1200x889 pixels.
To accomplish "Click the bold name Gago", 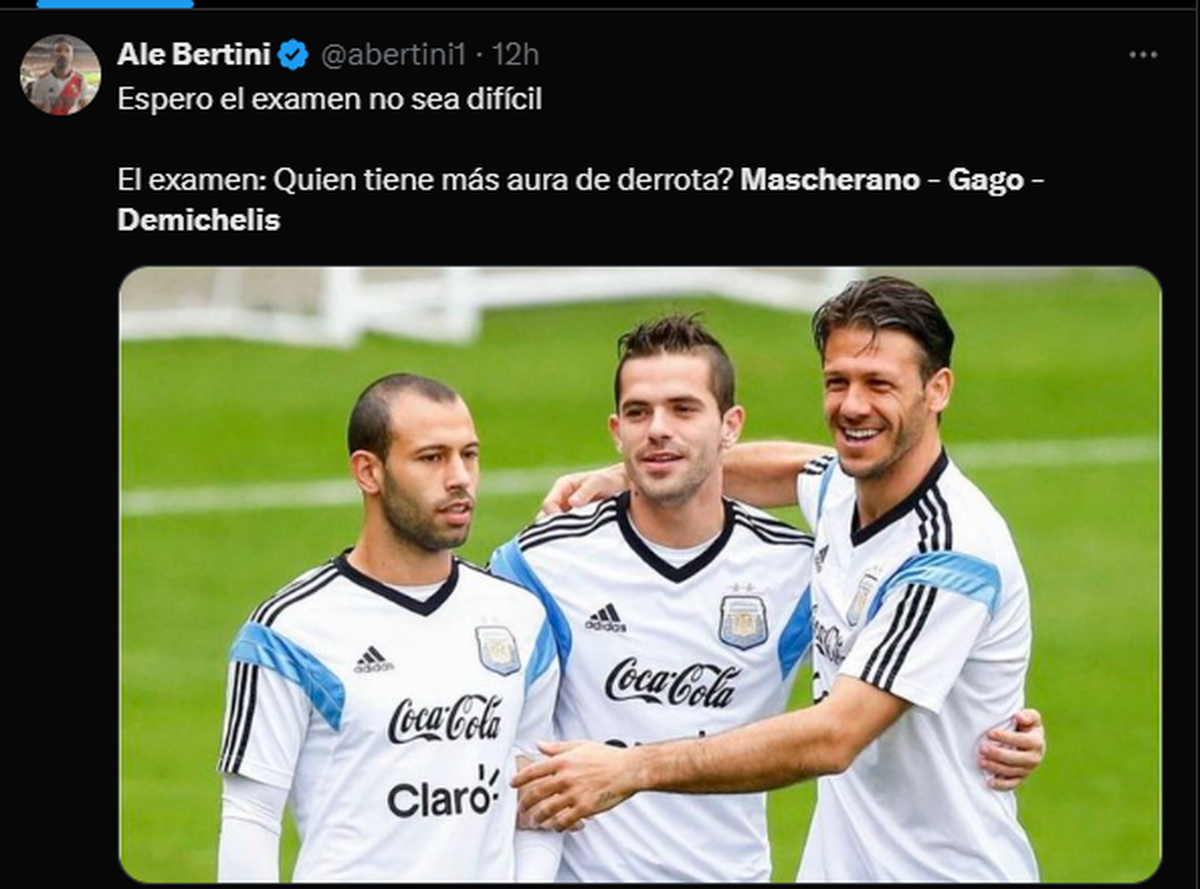I will (x=986, y=180).
